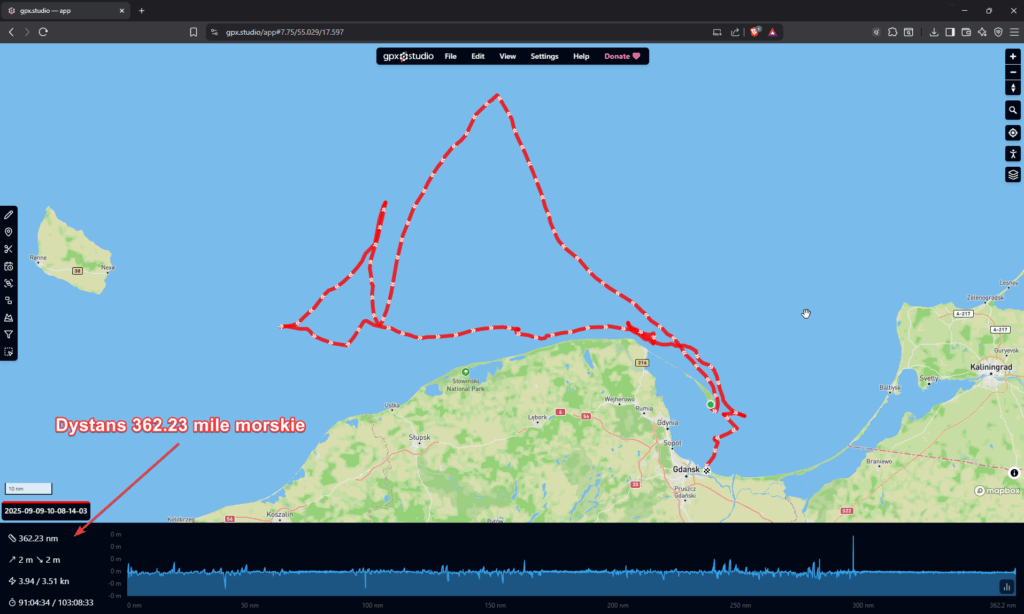Select the funnel reduce-points tool

pos(9,334)
